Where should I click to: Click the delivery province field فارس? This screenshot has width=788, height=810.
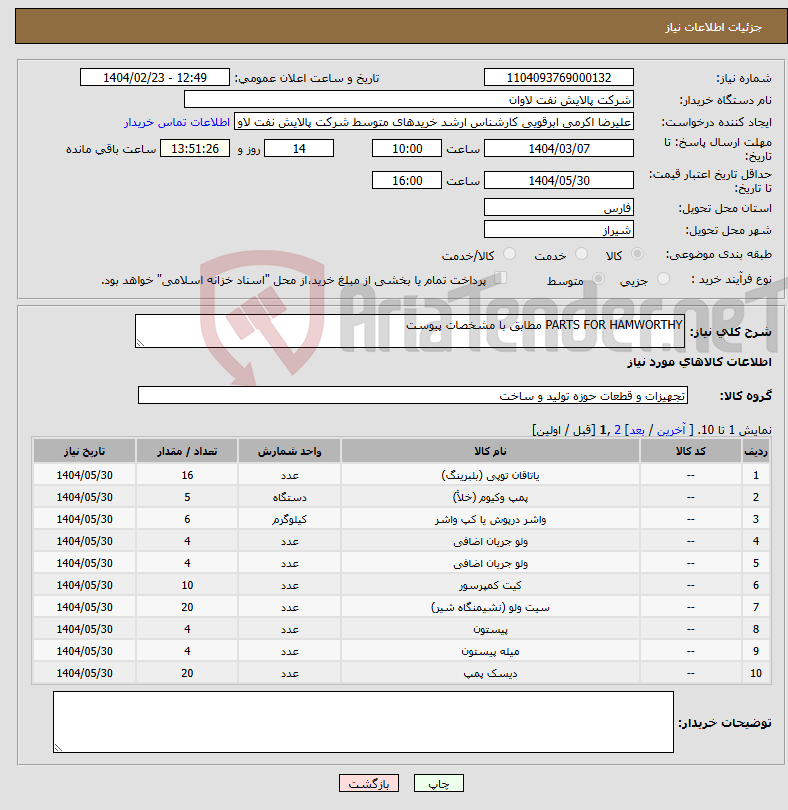tap(559, 208)
